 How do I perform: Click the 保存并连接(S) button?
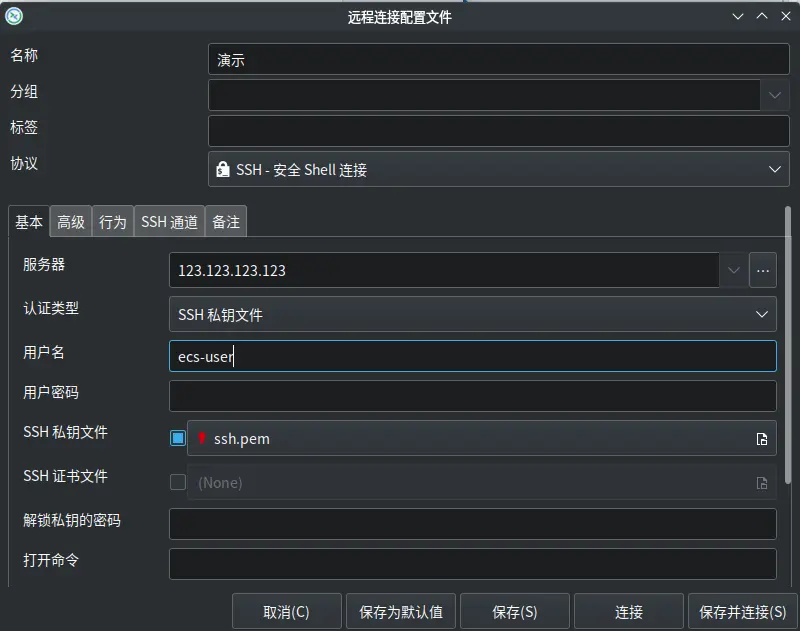[x=742, y=612]
